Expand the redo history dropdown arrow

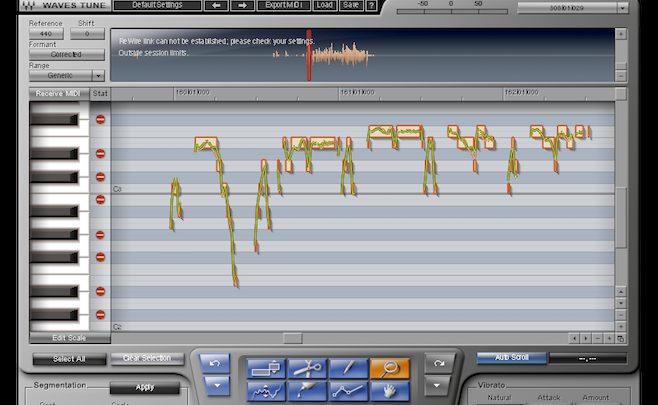click(438, 385)
